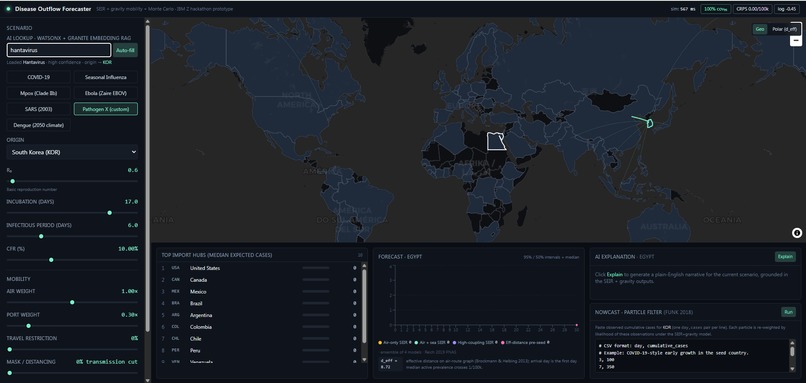This screenshot has width=806, height=383.
Task: Click the Auto-fill button
Action: [125, 50]
